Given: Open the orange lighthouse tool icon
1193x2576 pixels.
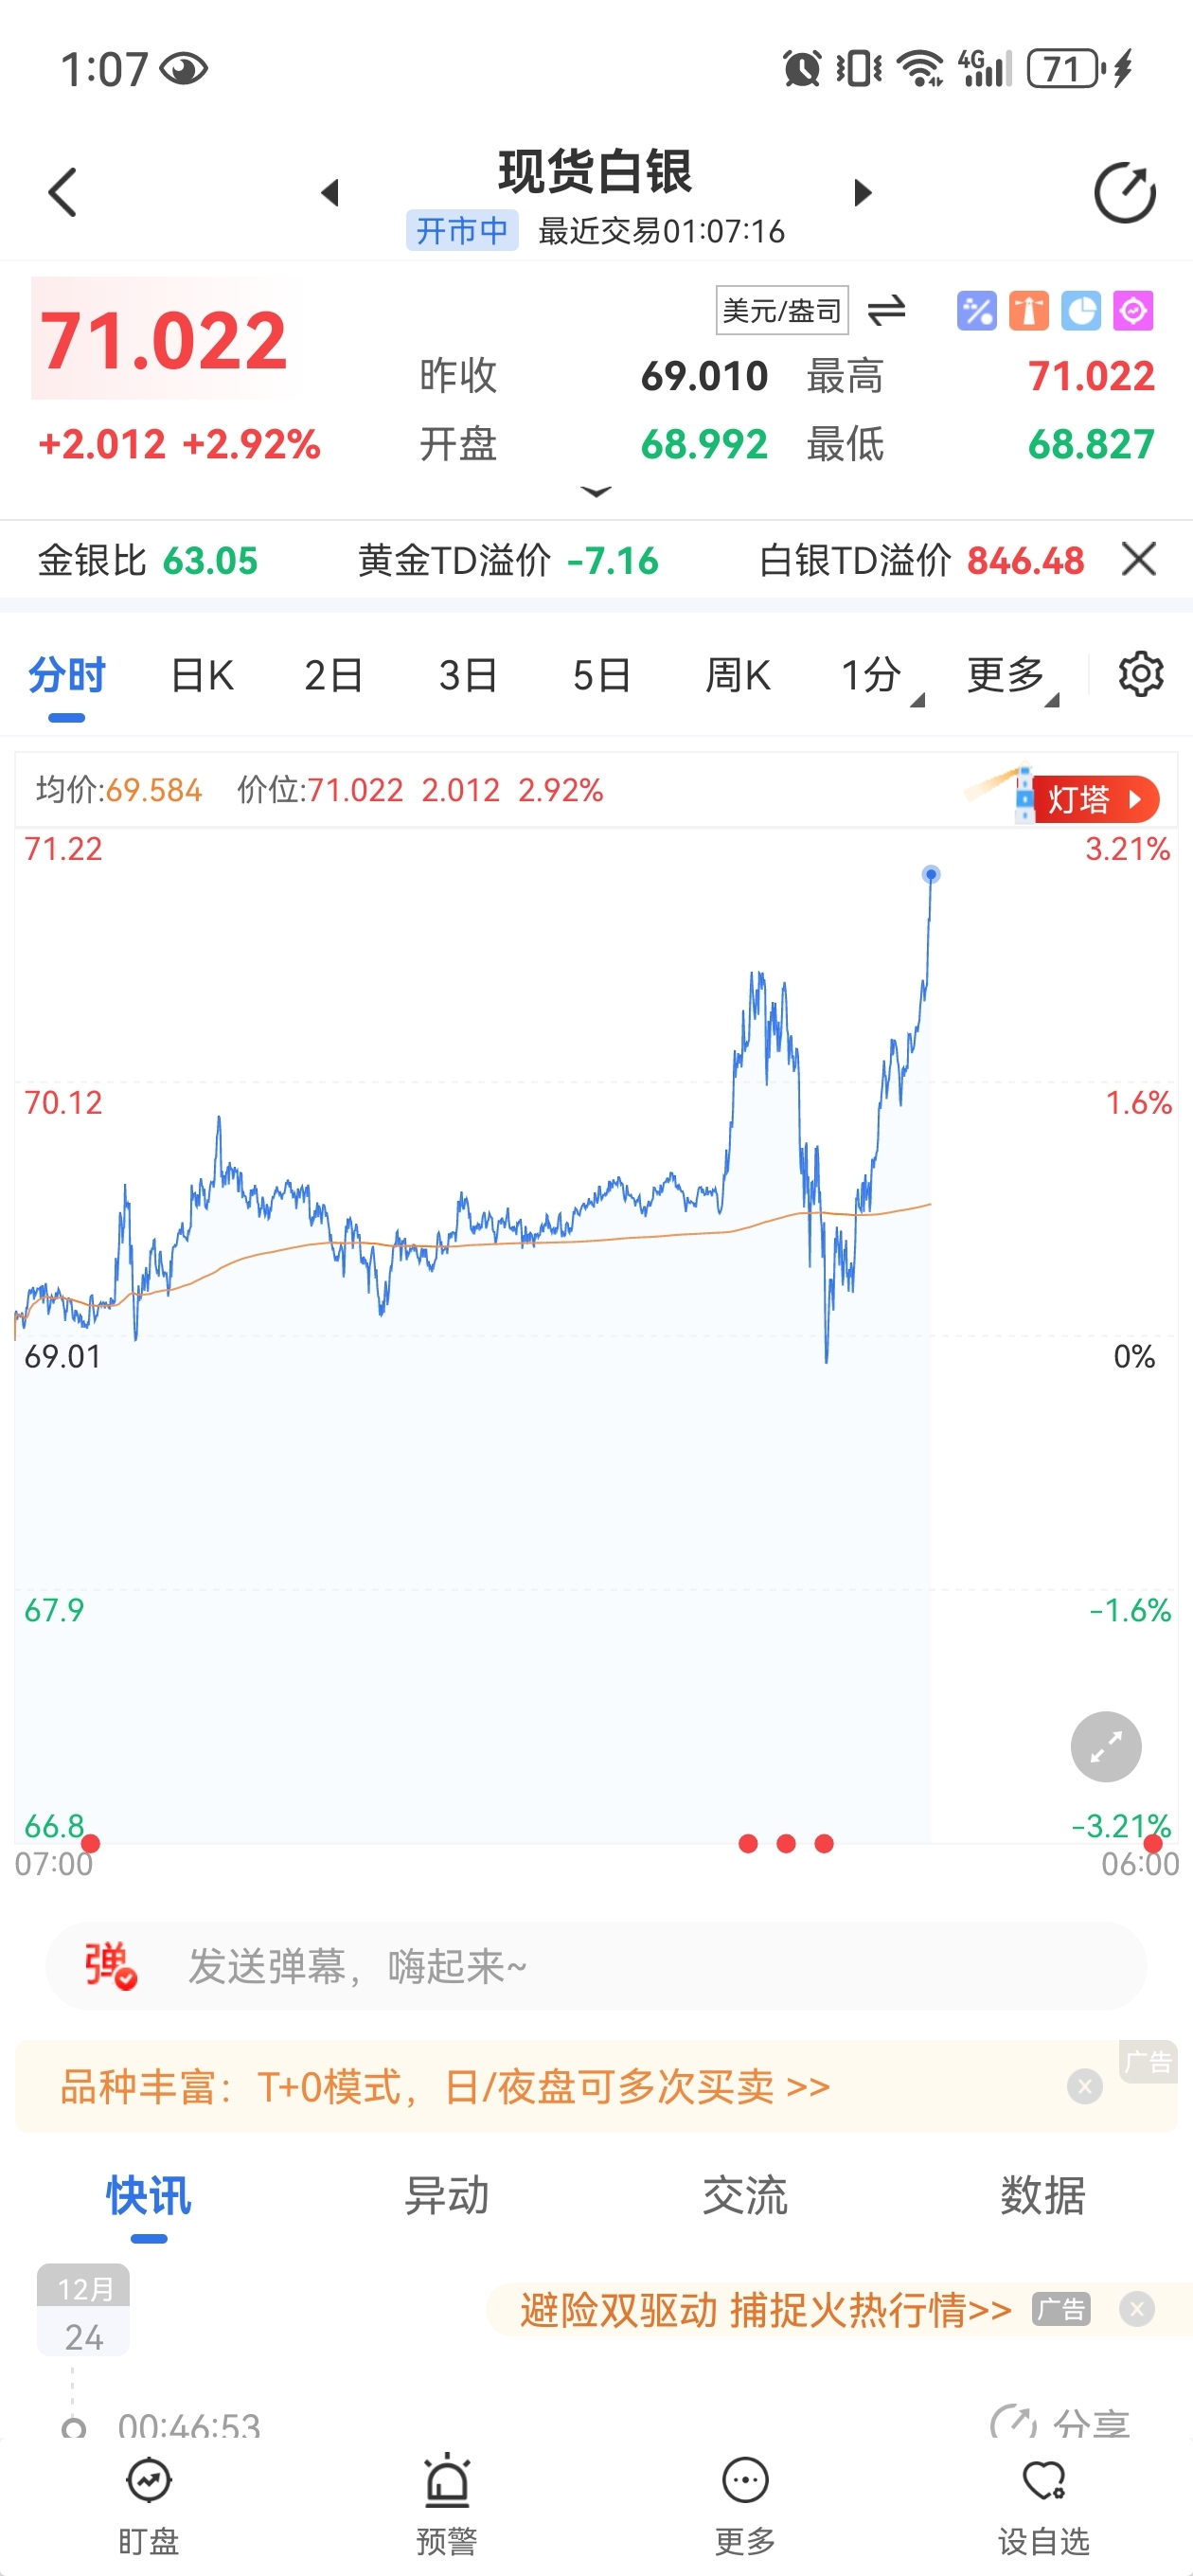Looking at the screenshot, I should [1028, 311].
